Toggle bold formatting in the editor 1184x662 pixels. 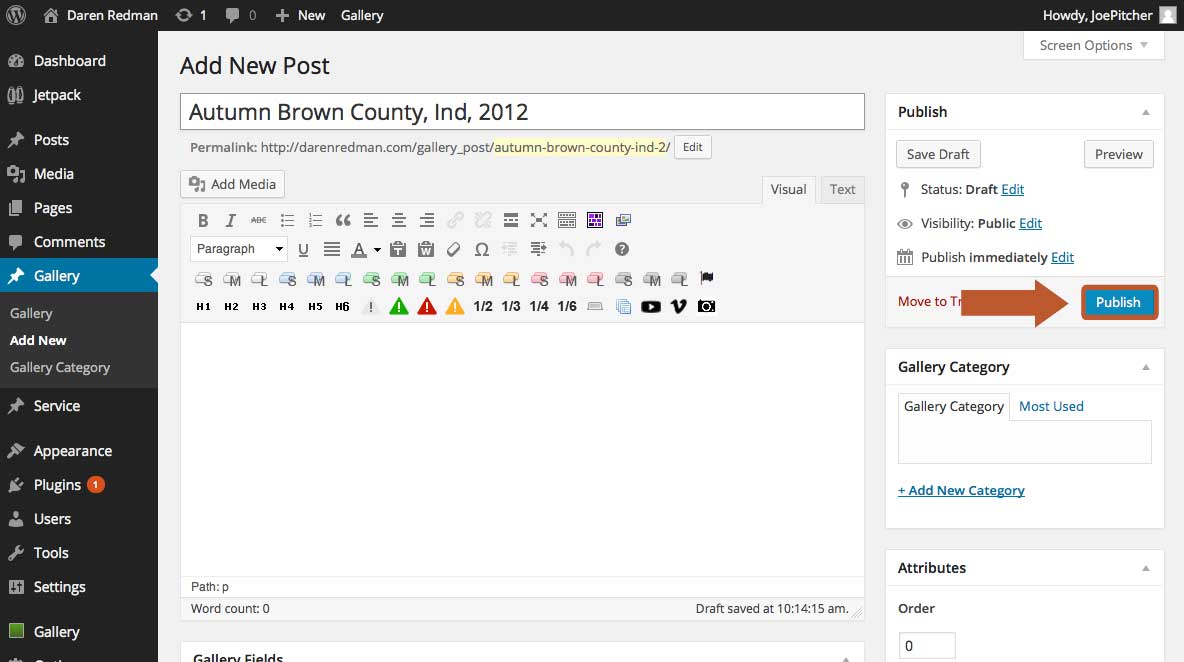(x=202, y=220)
